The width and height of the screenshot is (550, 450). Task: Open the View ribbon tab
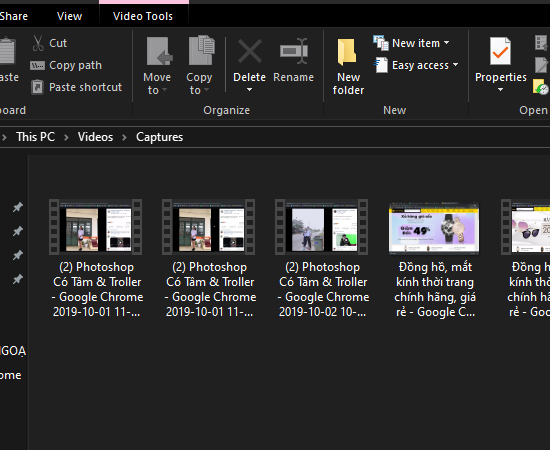point(69,16)
